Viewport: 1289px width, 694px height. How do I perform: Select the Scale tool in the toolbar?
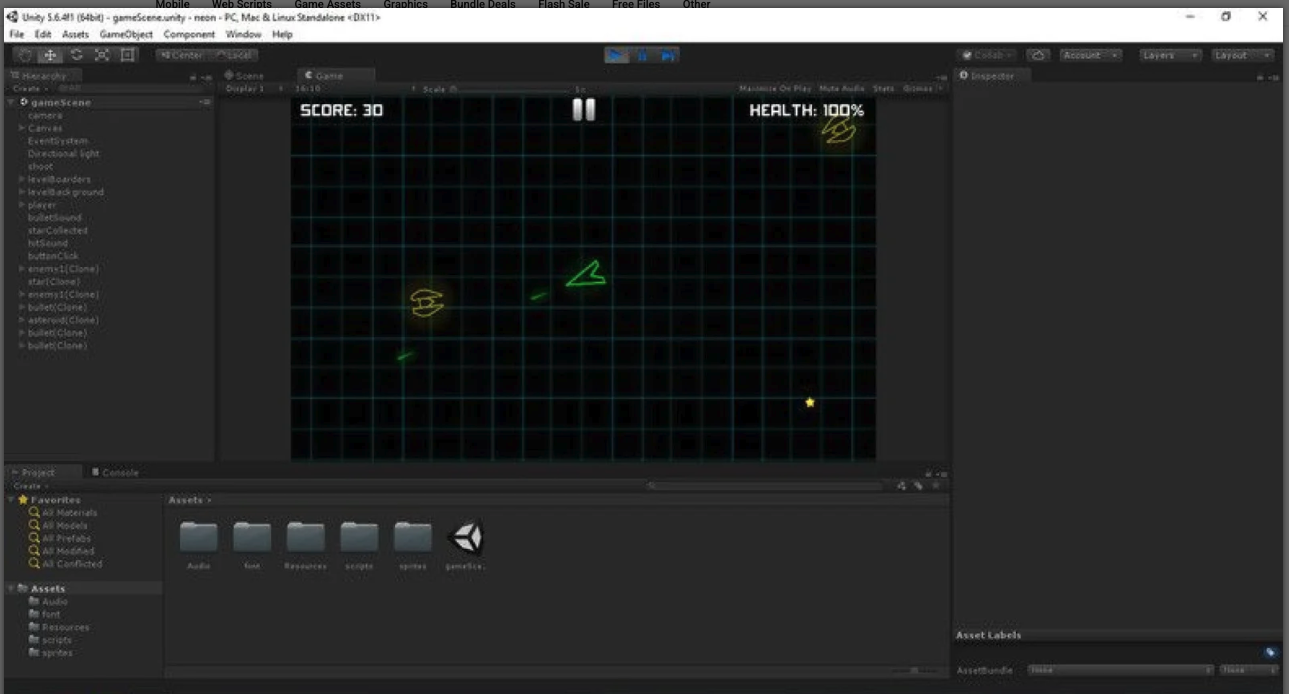click(102, 55)
